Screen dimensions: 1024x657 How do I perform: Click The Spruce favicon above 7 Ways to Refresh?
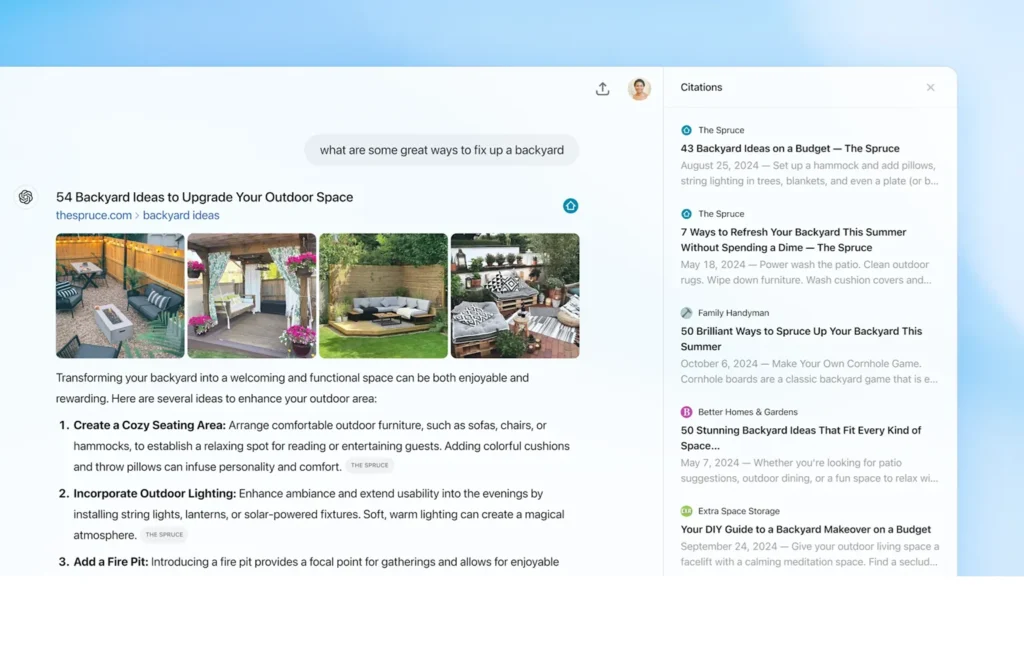pos(686,214)
